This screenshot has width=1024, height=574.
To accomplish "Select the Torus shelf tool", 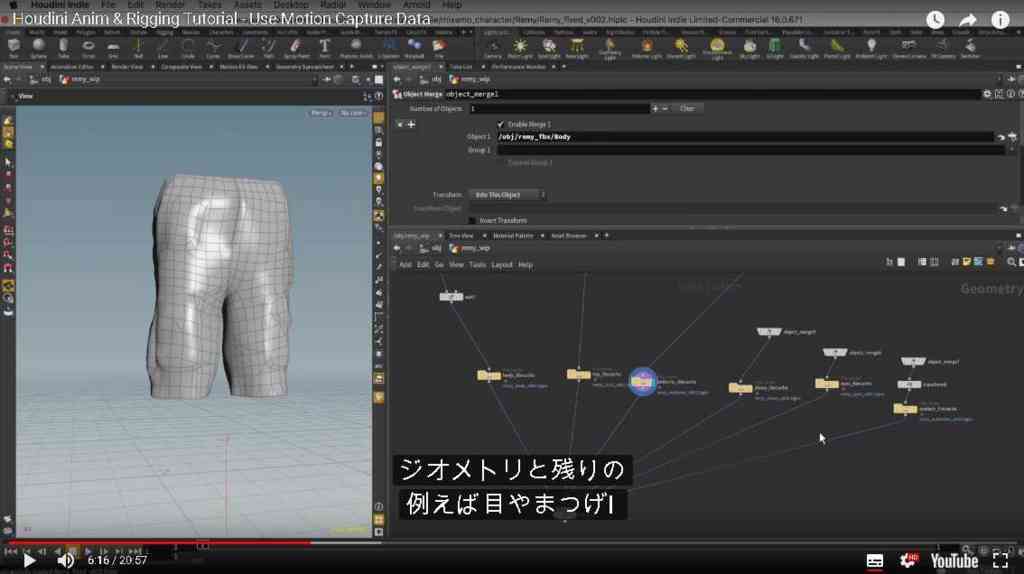I will [88, 47].
